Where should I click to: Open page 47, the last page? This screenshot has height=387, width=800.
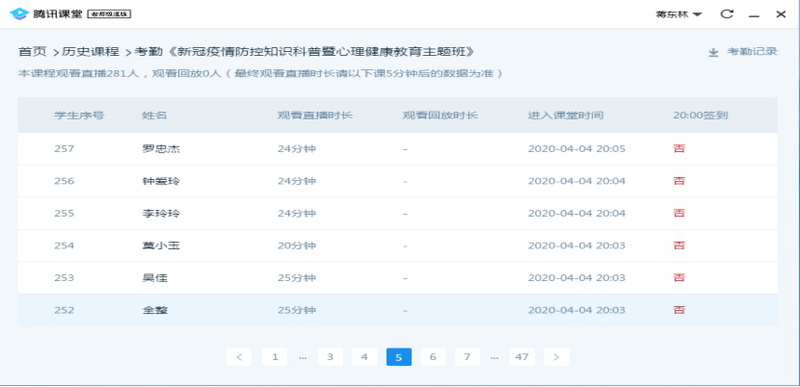(x=522, y=357)
